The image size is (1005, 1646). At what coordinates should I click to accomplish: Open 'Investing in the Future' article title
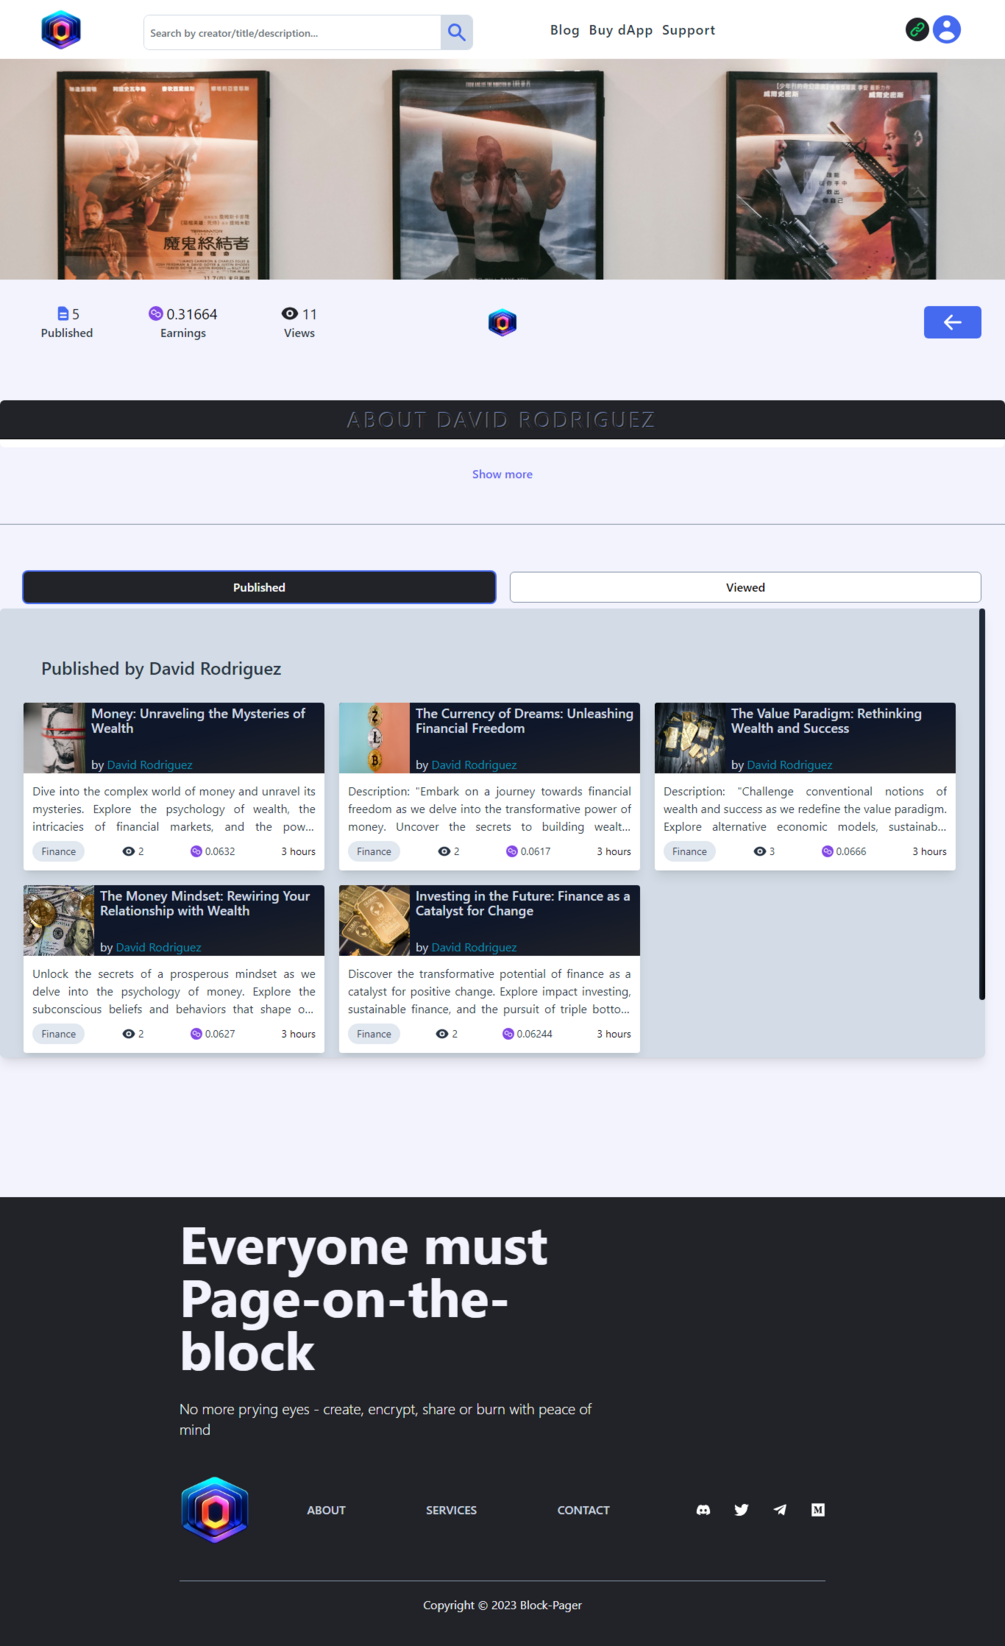[523, 903]
